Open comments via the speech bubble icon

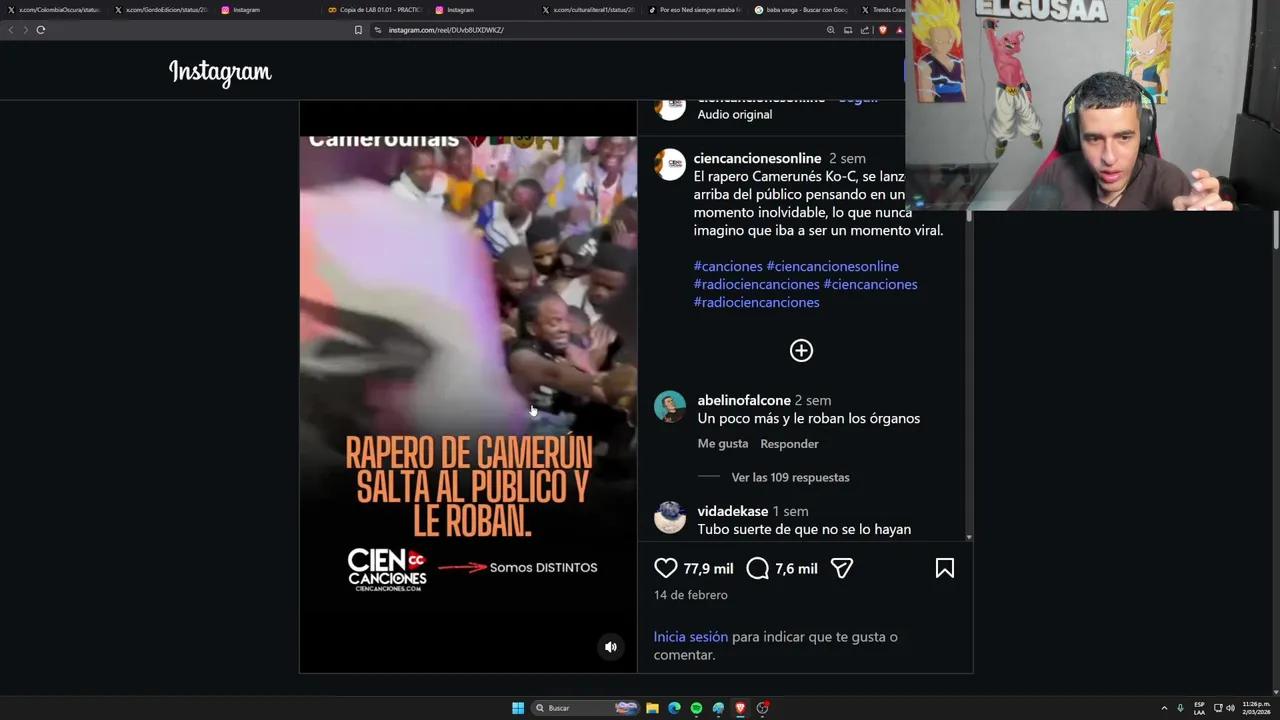758,568
